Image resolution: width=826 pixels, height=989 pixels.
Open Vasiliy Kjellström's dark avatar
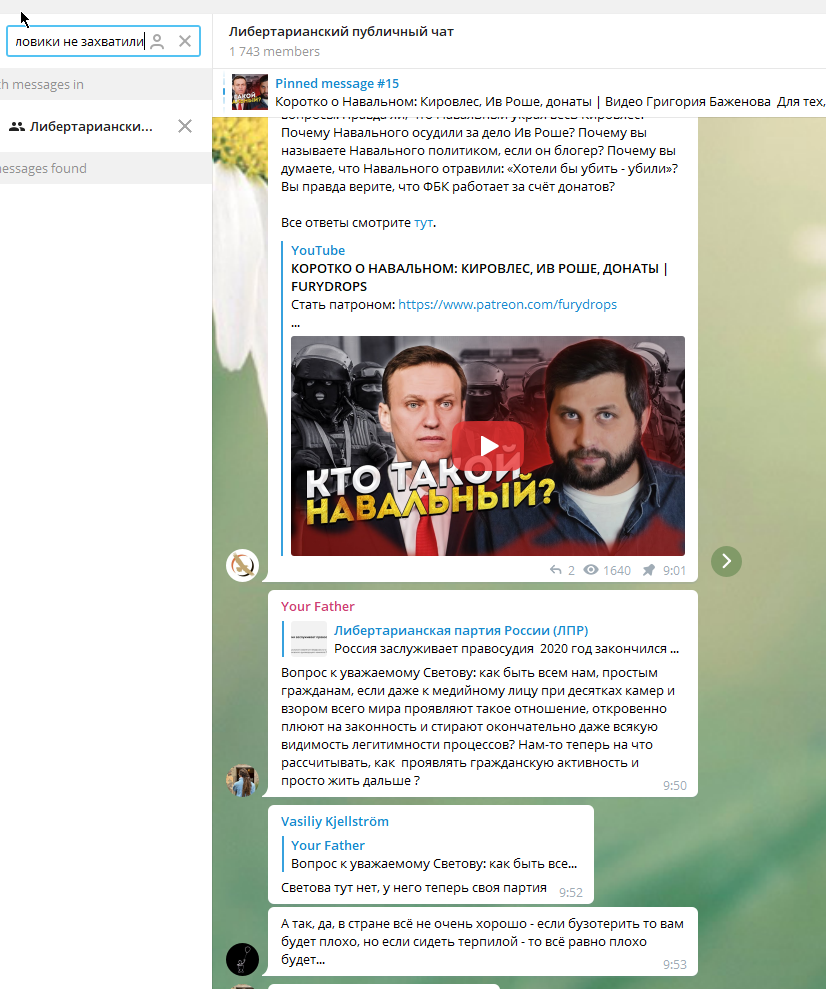coord(243,959)
